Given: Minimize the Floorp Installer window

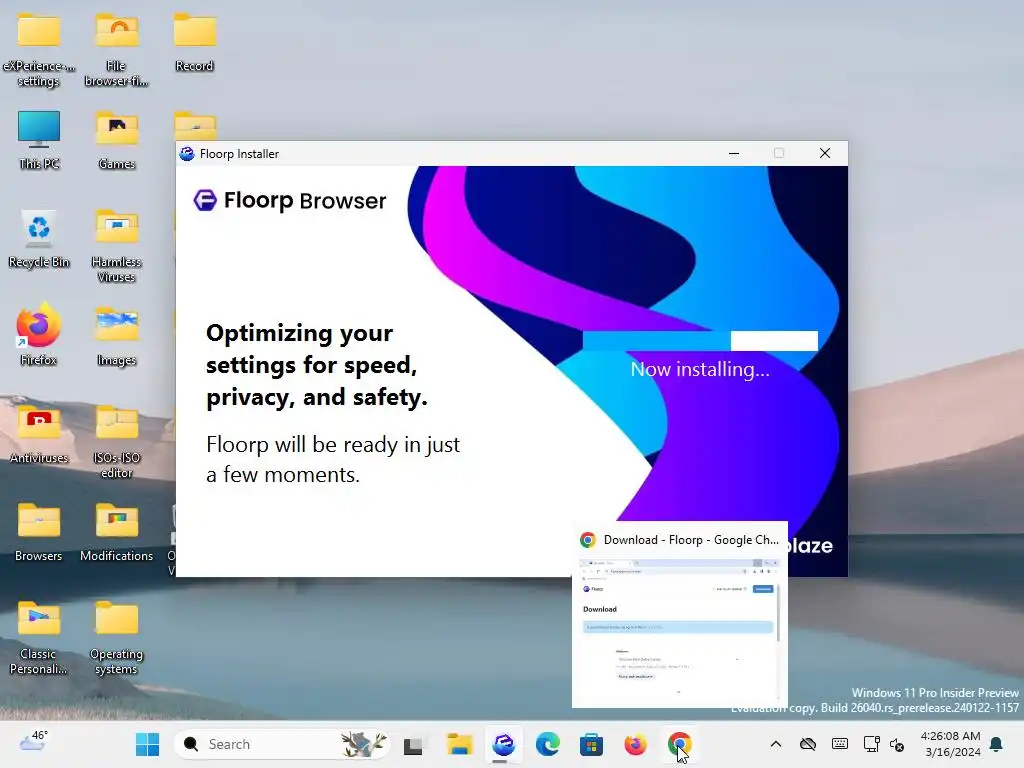Looking at the screenshot, I should coord(734,153).
